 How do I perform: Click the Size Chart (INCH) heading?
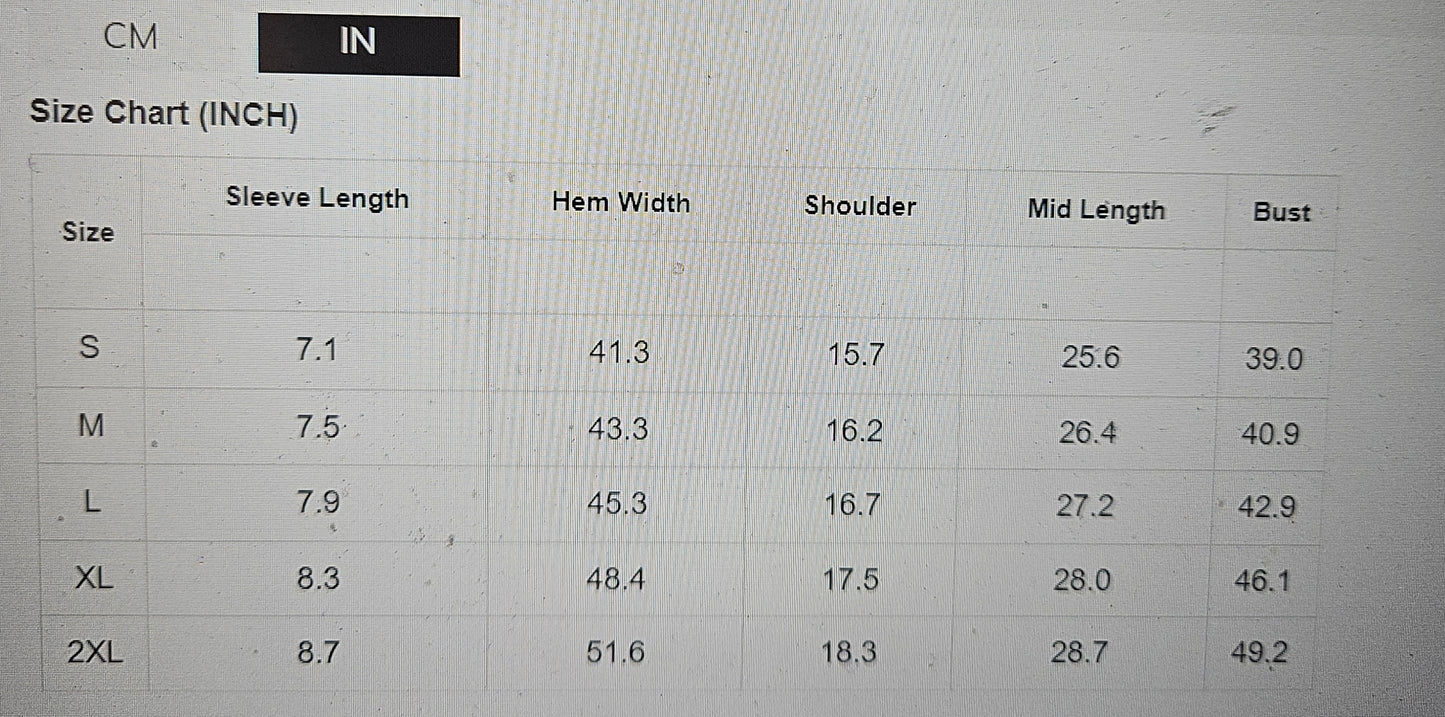(164, 114)
